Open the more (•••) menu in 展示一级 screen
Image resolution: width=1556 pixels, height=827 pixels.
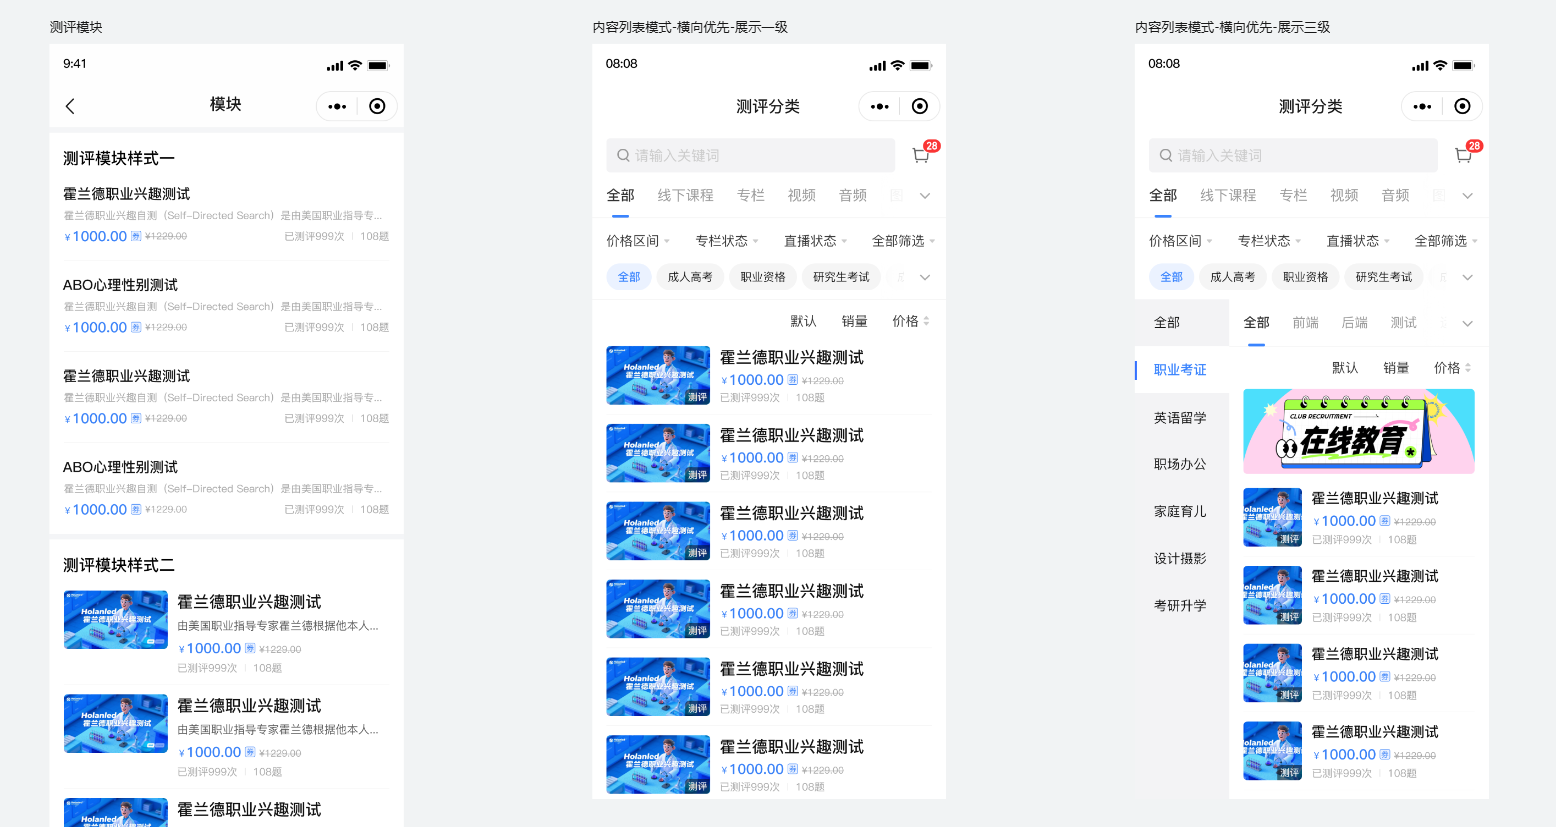pos(880,106)
